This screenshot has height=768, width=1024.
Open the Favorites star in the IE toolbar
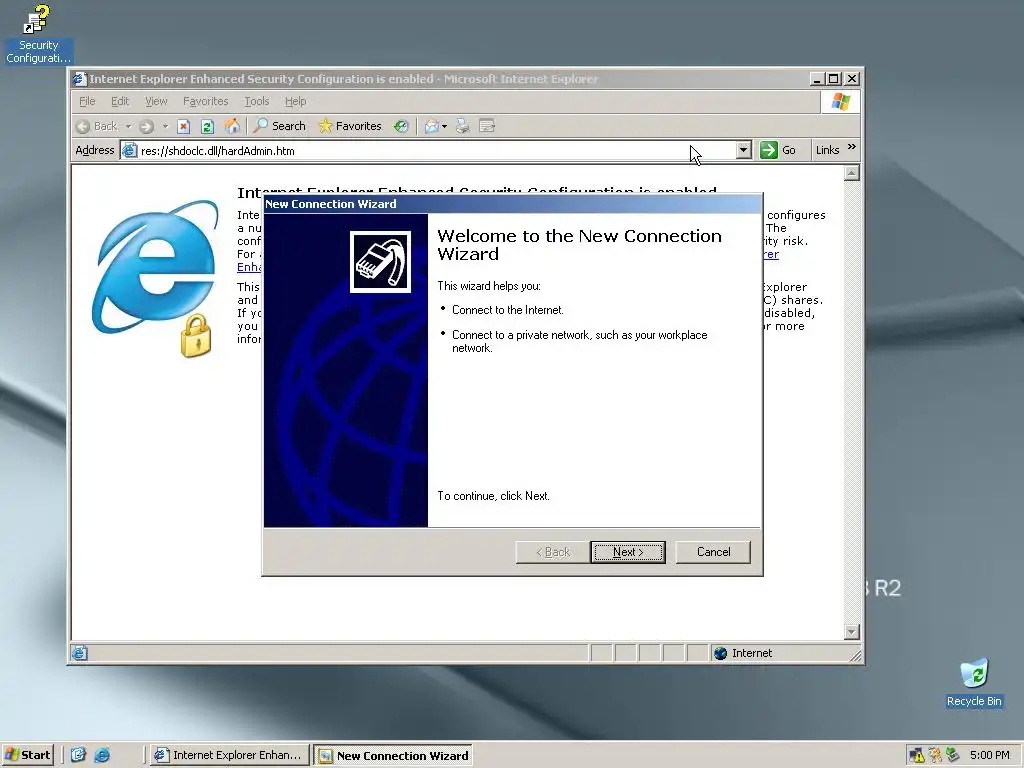click(325, 126)
